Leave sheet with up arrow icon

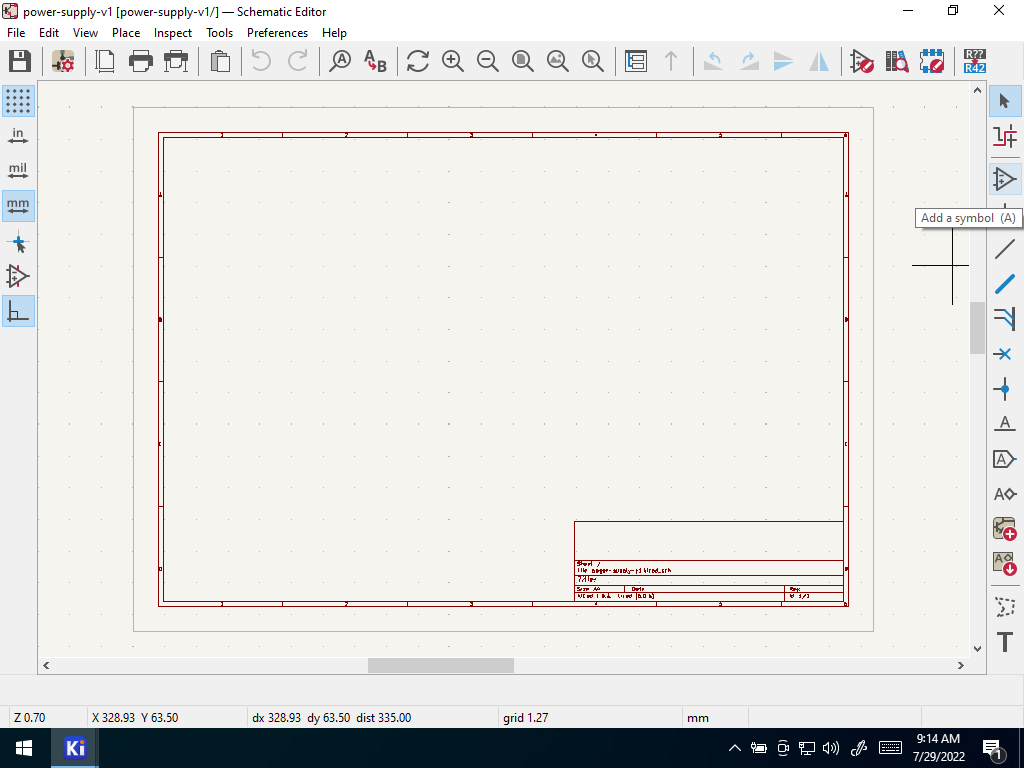[671, 61]
